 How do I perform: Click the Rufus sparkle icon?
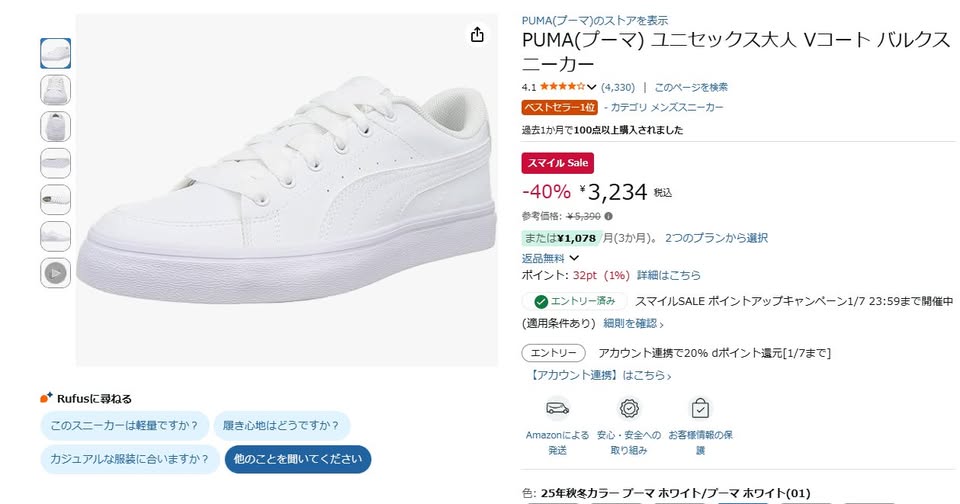[46, 398]
